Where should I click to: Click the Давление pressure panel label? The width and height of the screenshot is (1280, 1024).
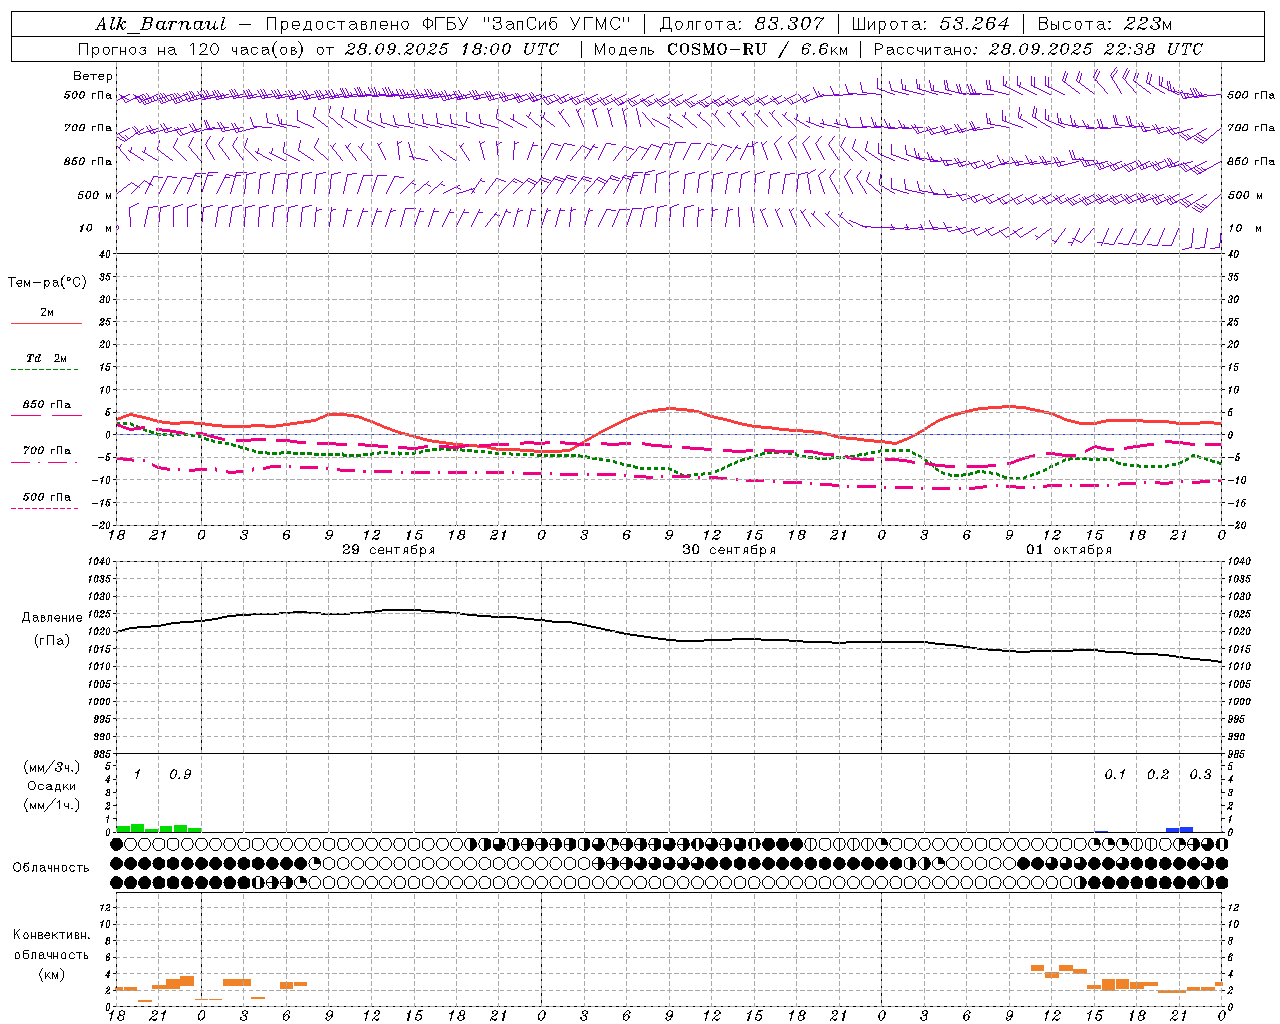click(x=52, y=618)
